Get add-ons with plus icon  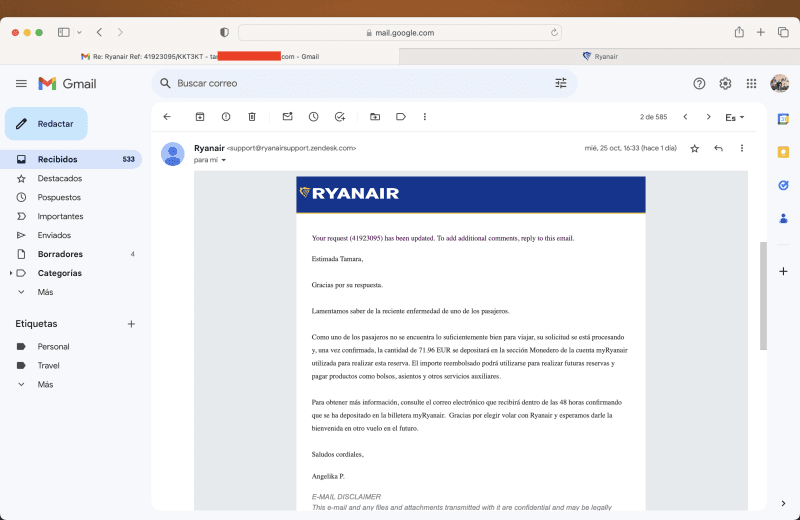click(783, 271)
